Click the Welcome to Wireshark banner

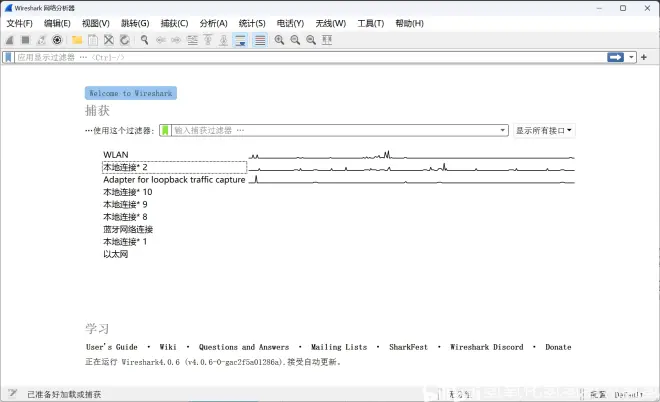(130, 93)
